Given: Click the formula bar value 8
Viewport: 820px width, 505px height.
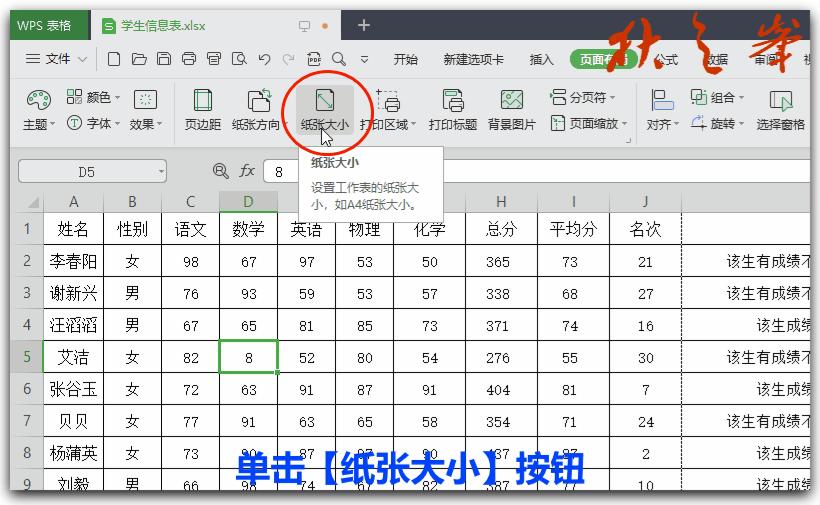Looking at the screenshot, I should click(x=279, y=172).
